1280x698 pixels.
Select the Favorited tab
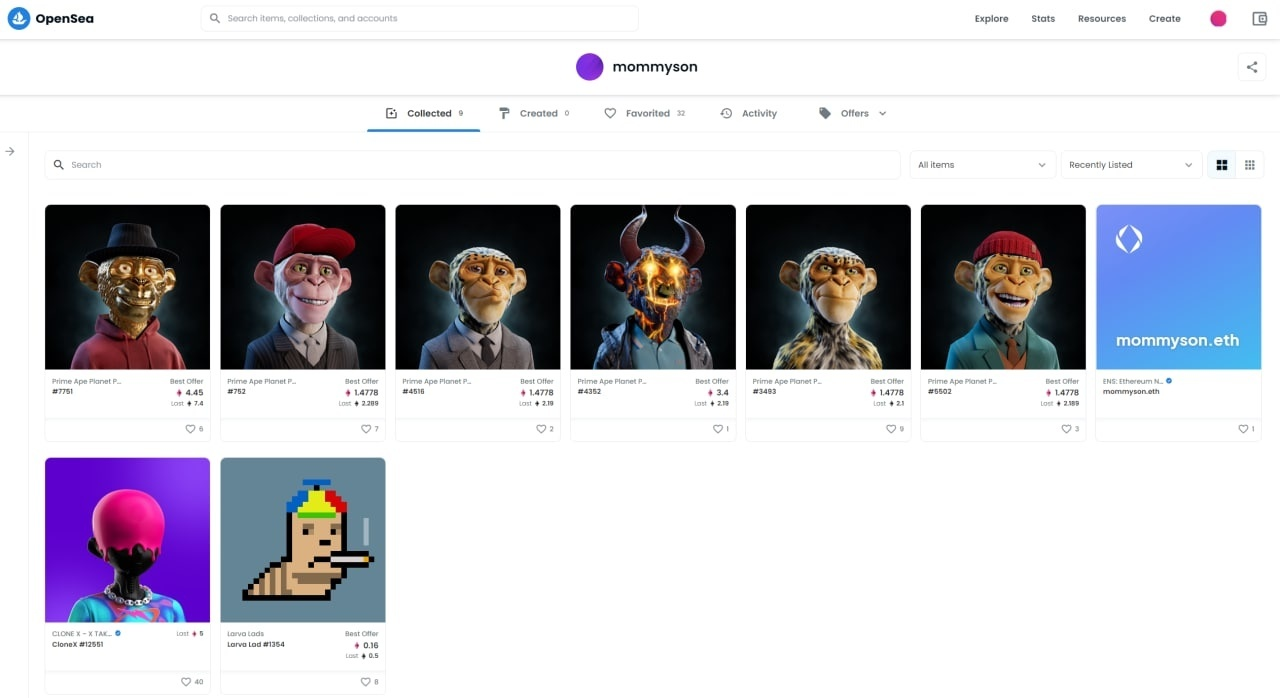(x=645, y=114)
